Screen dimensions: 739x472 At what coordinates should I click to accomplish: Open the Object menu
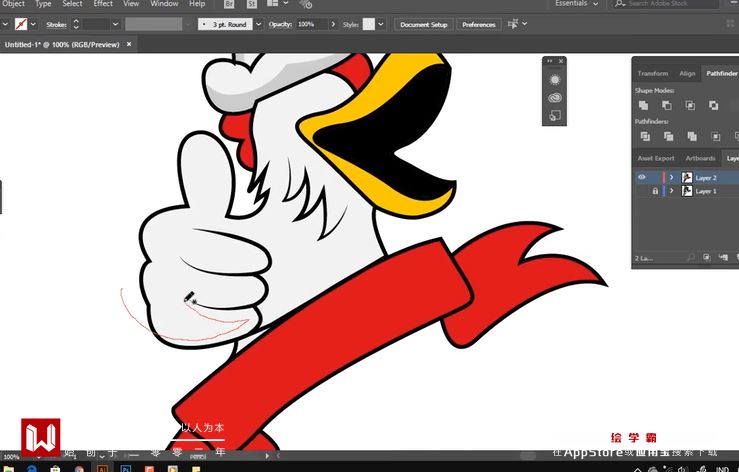(13, 4)
